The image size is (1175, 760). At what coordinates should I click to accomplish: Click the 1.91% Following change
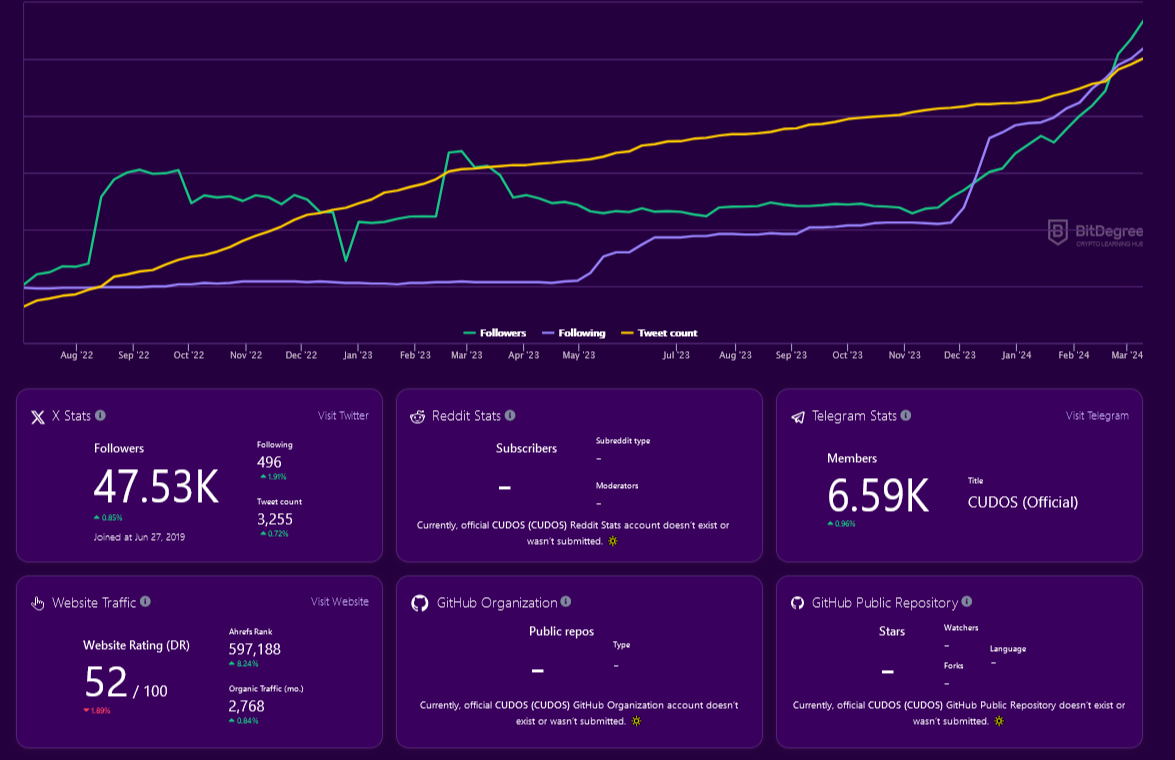point(273,477)
